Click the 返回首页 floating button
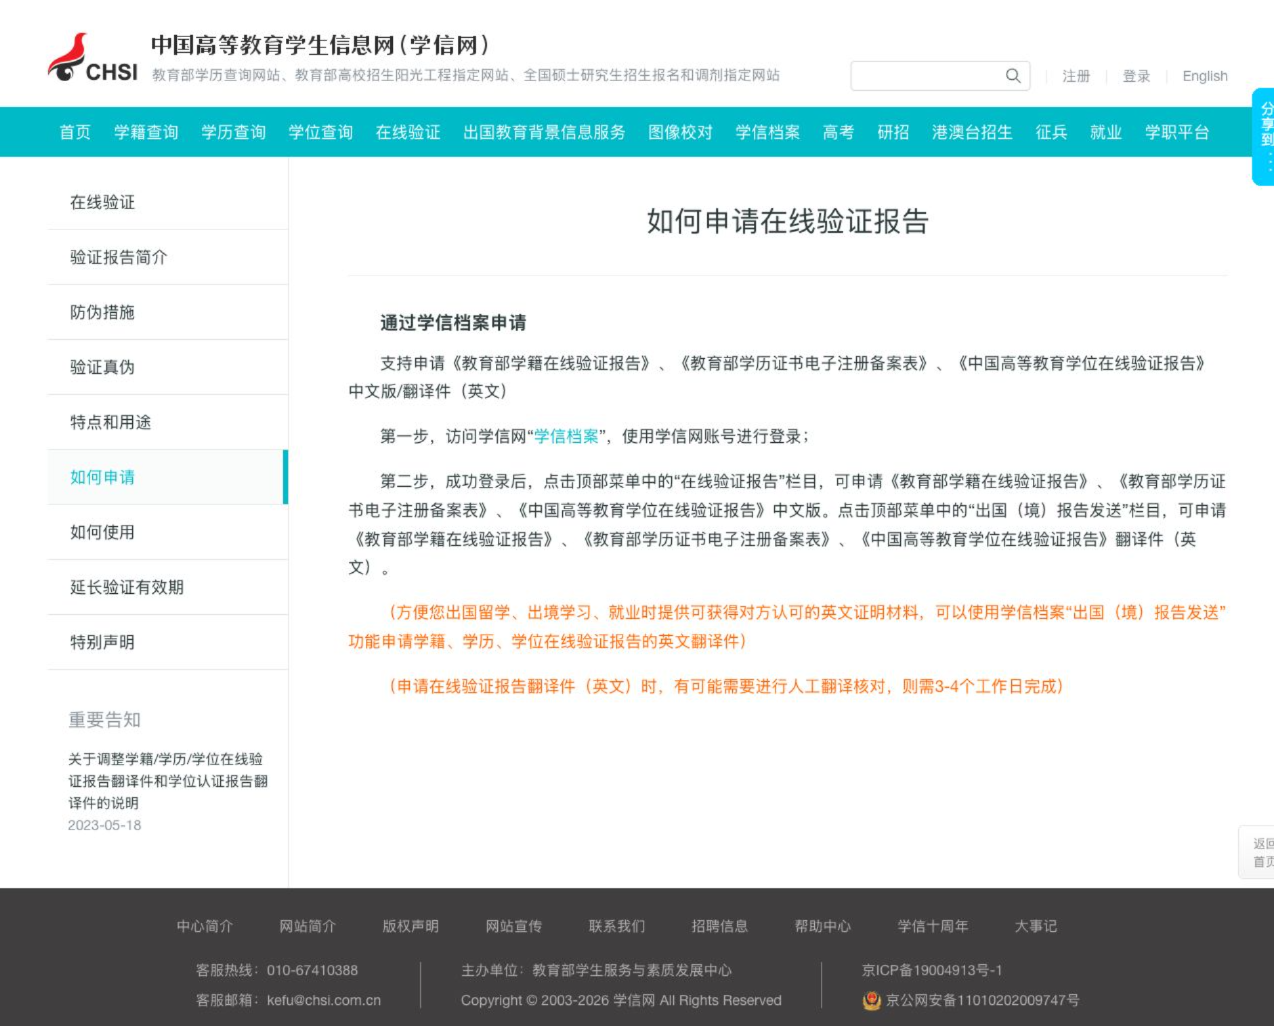Screen dimensions: 1274x1026 click(1257, 852)
